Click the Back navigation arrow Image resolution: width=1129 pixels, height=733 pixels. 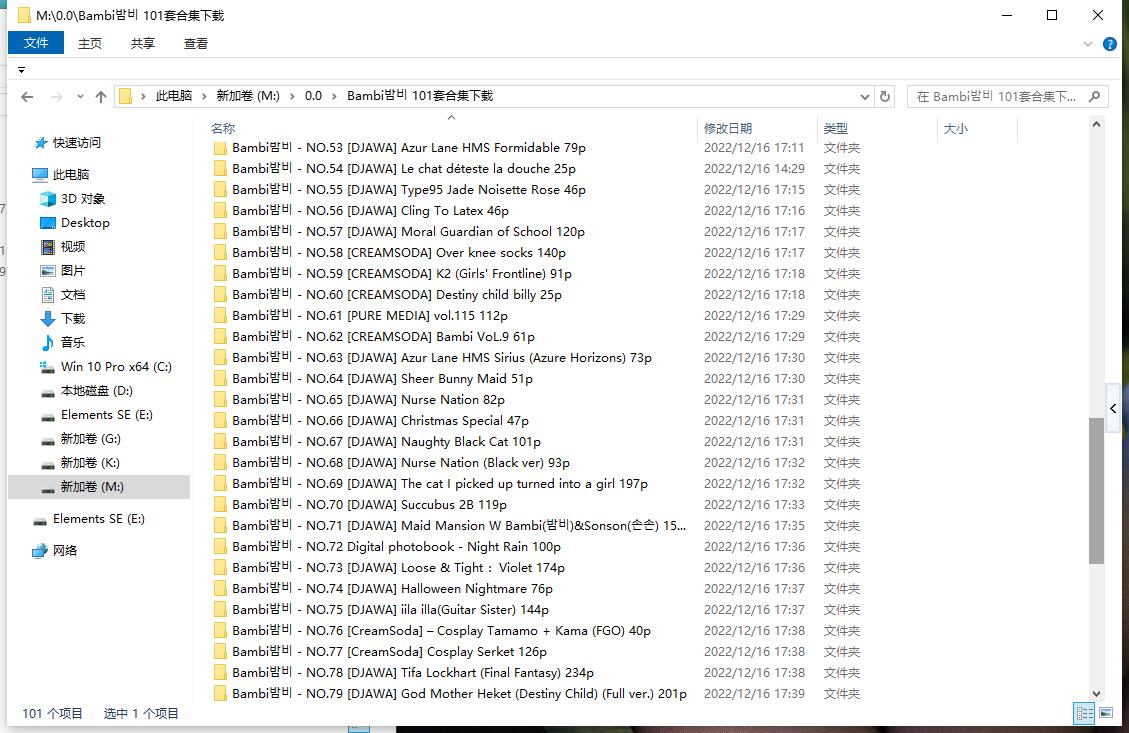pyautogui.click(x=27, y=96)
